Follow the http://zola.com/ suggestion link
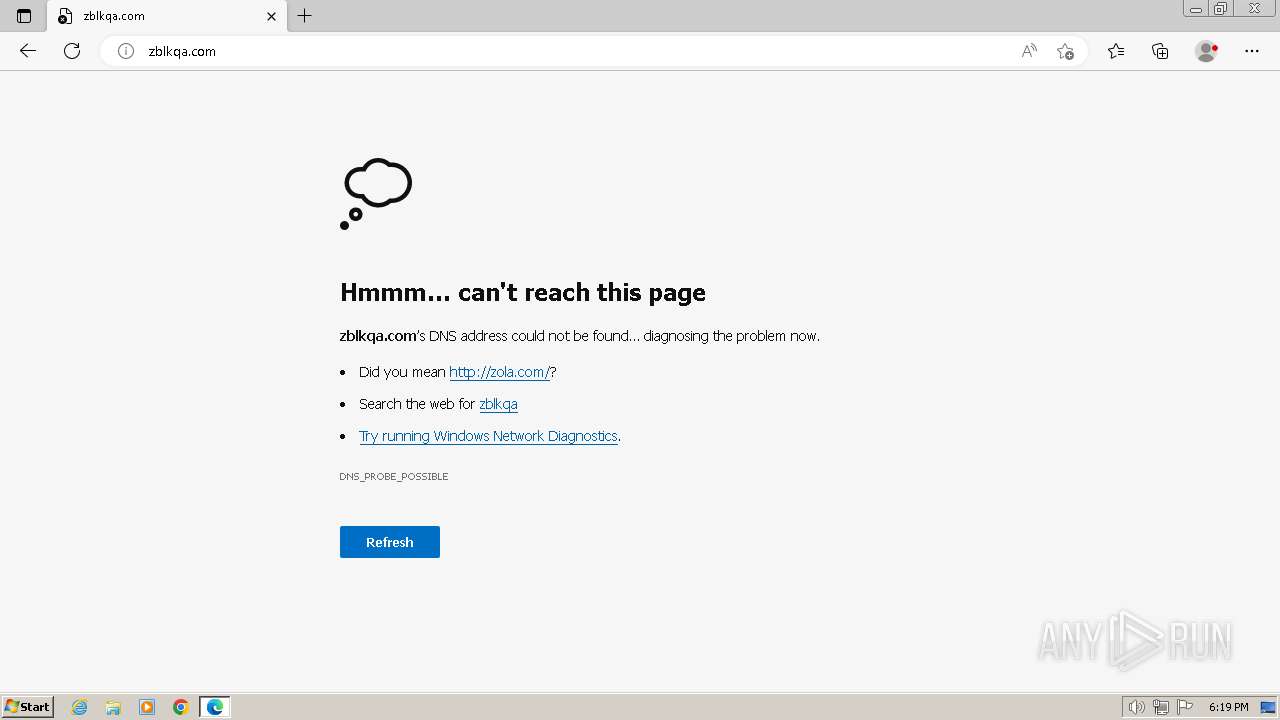Viewport: 1280px width, 720px height. pos(499,372)
